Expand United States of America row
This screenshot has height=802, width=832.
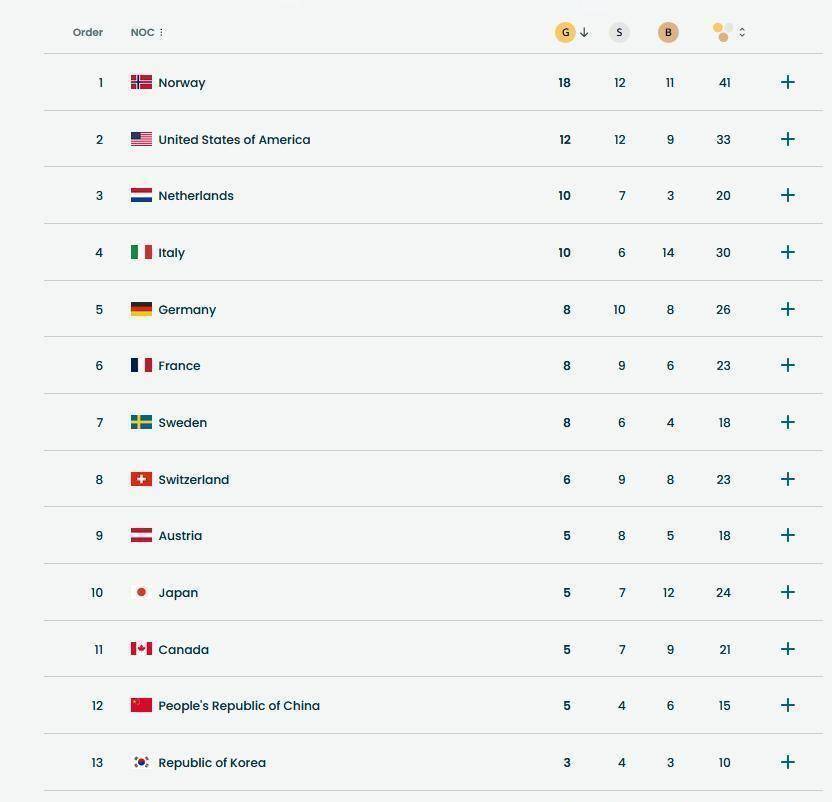(x=788, y=139)
